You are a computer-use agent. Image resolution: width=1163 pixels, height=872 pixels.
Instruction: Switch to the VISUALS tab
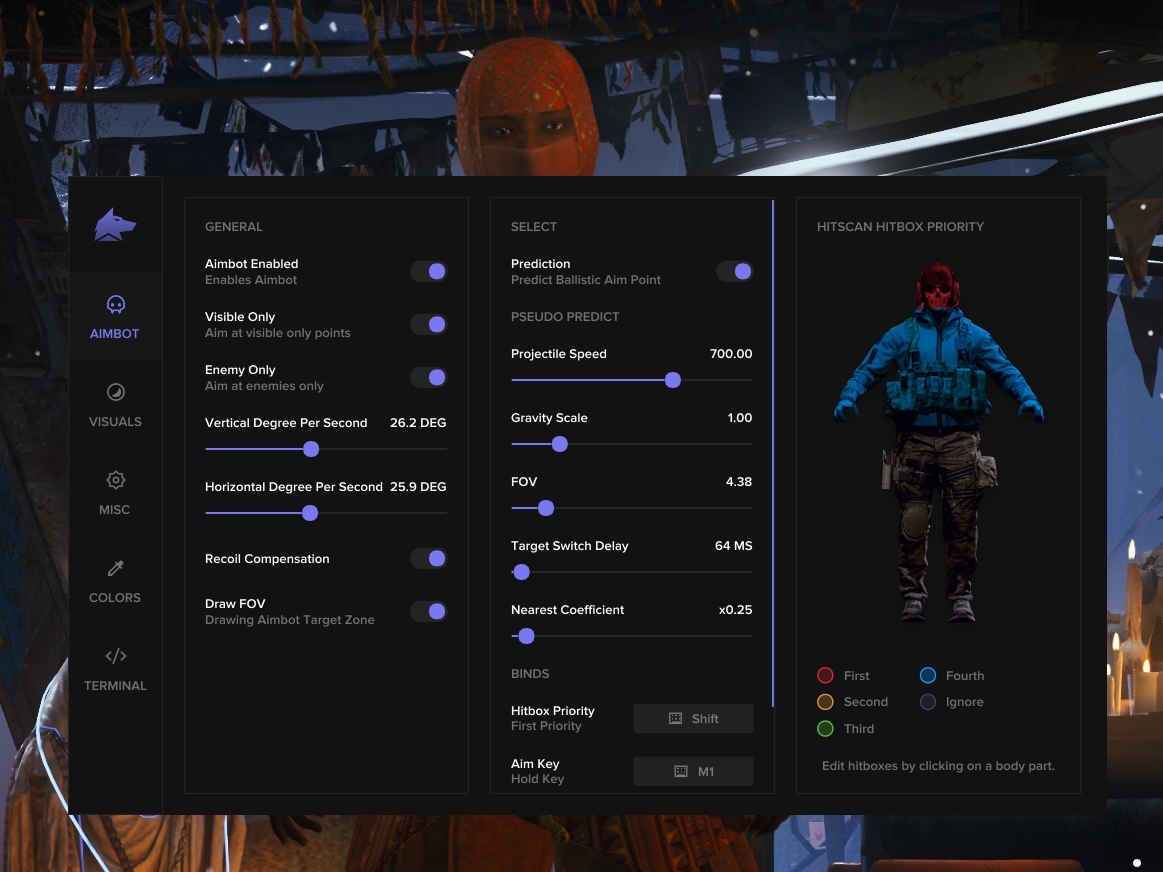(115, 405)
